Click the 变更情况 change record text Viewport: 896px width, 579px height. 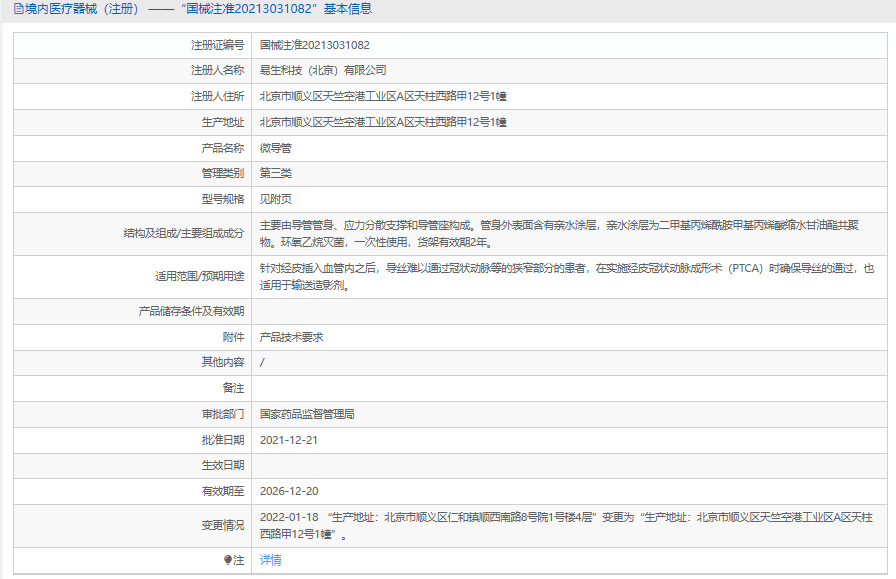[x=566, y=525]
